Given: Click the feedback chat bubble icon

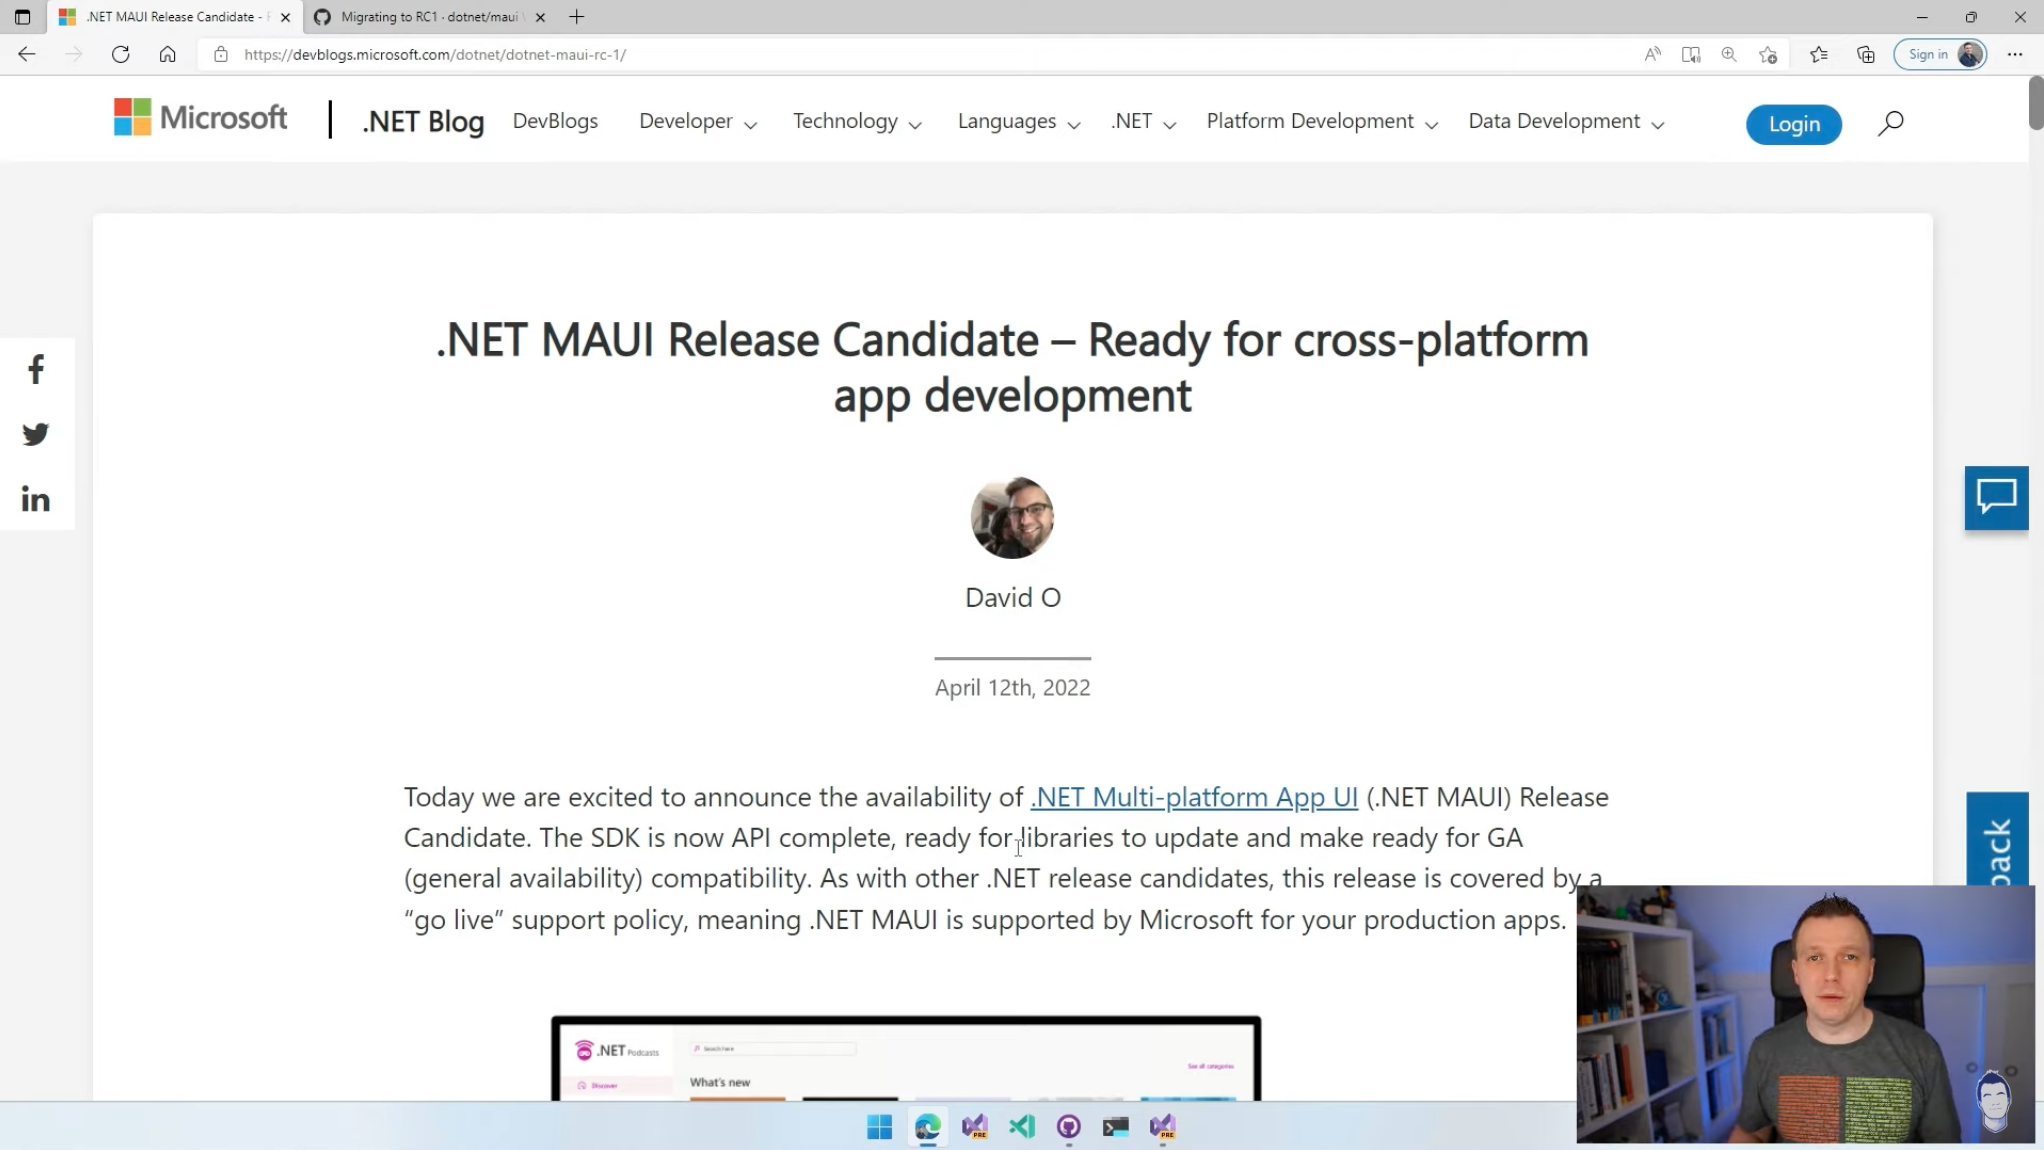Looking at the screenshot, I should point(1996,497).
